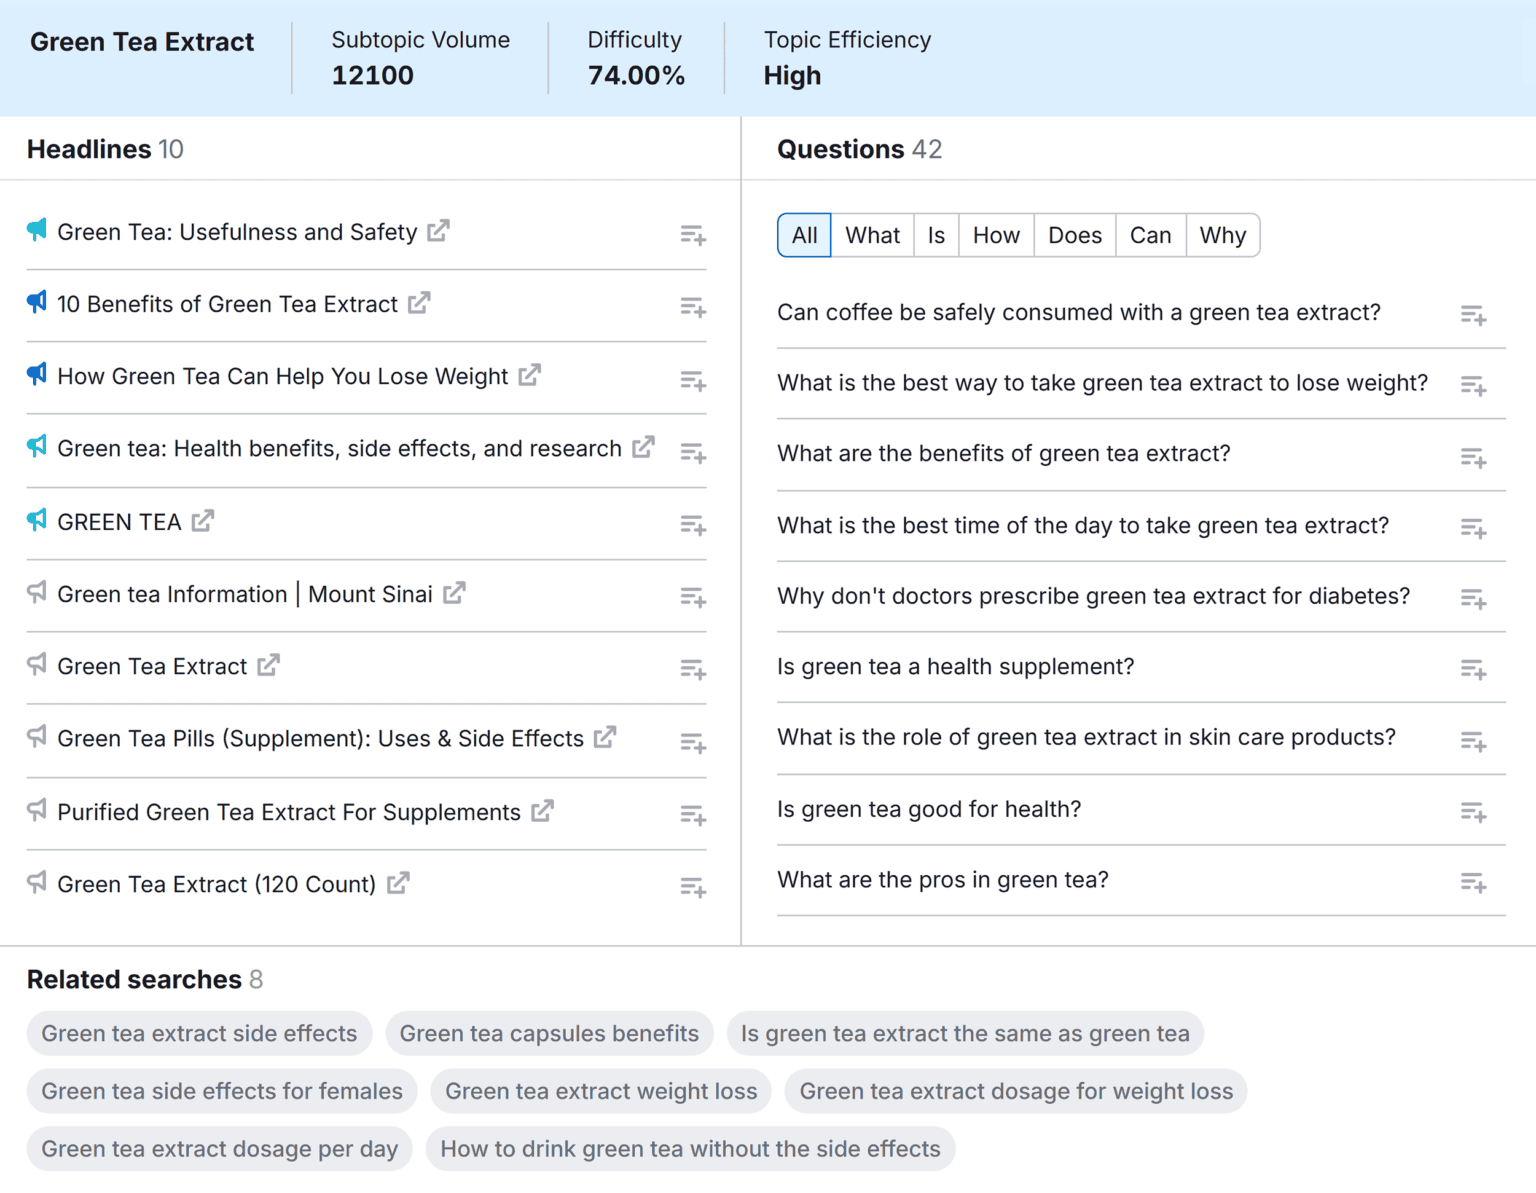Viewport: 1536px width, 1193px height.
Task: Select the question "Is green tea good for health?"
Action: tap(929, 809)
